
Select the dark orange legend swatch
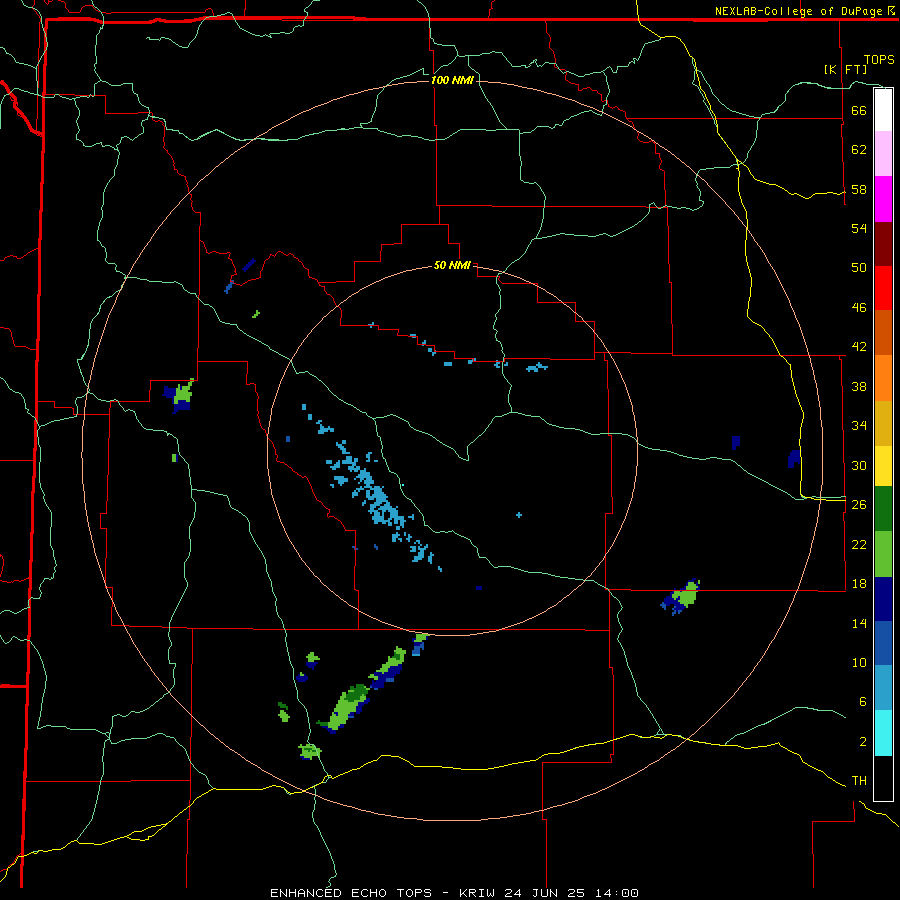click(x=883, y=333)
